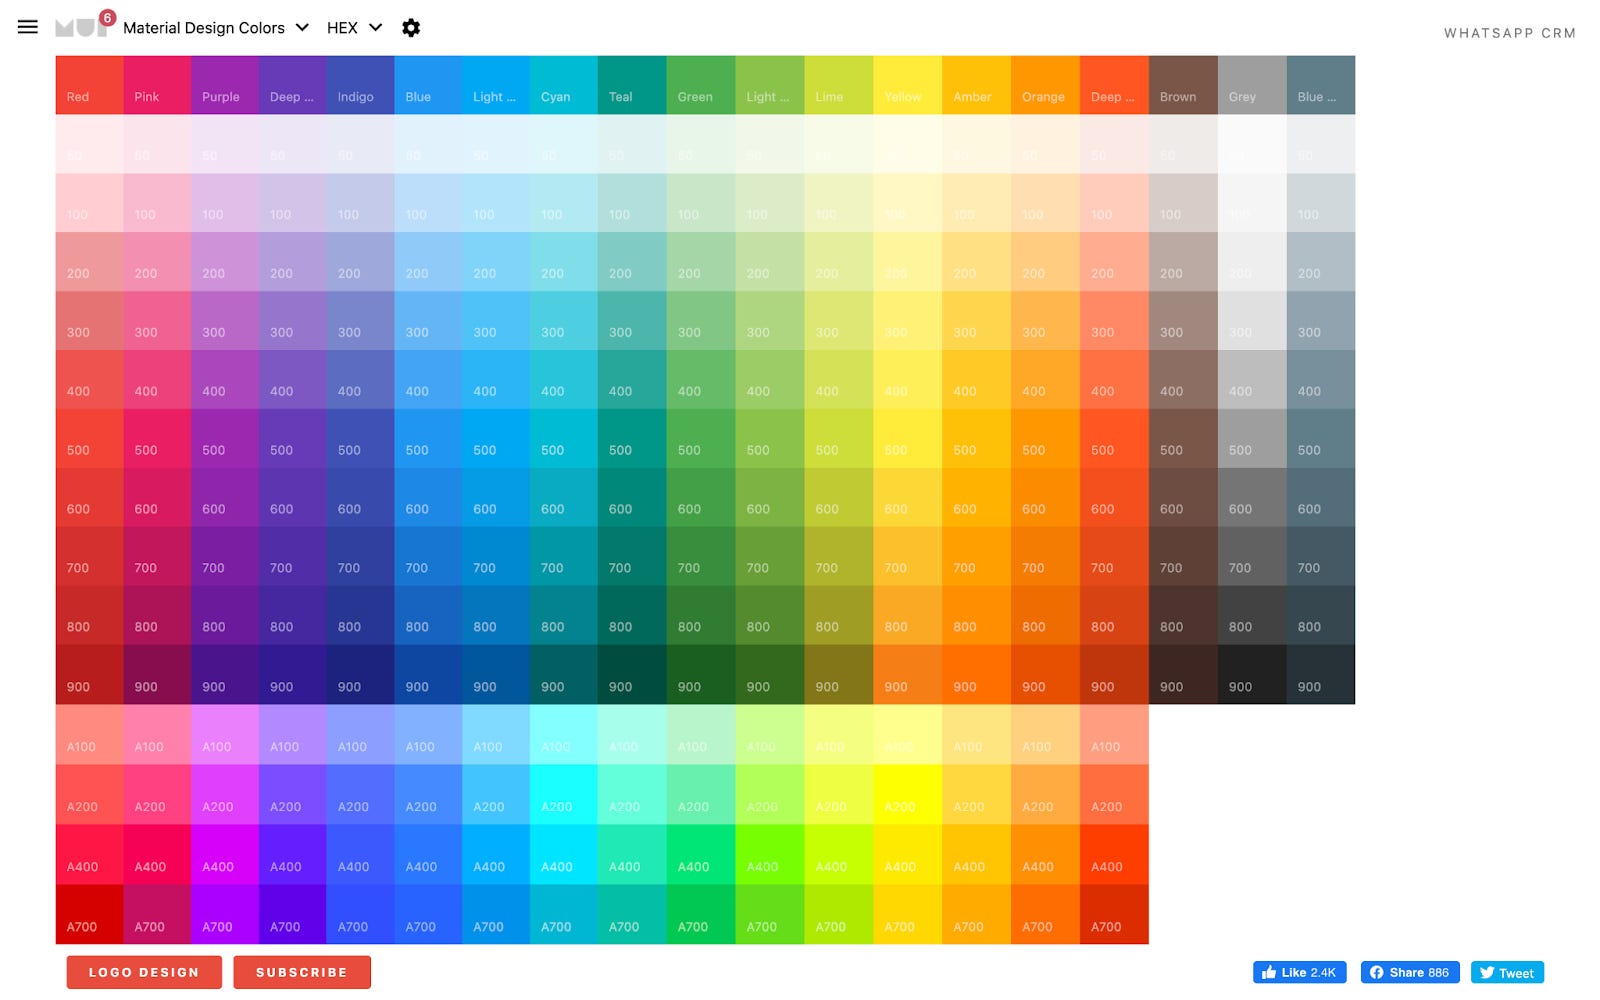Open the settings gear

411,28
